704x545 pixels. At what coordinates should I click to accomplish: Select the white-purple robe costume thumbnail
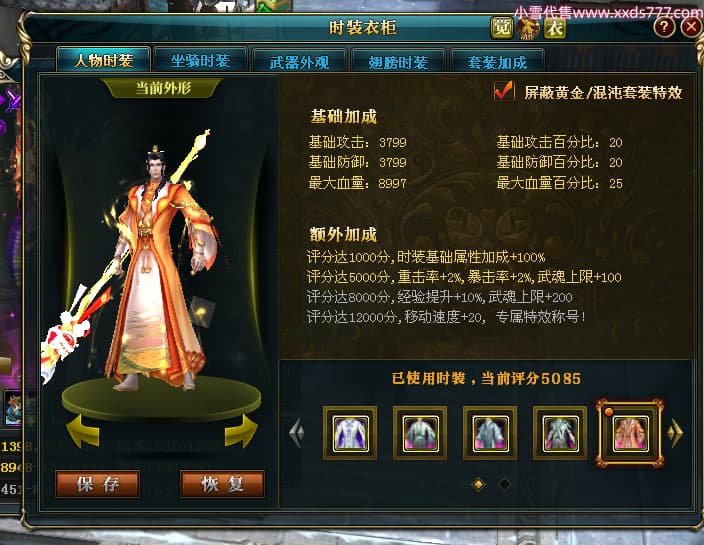[350, 433]
